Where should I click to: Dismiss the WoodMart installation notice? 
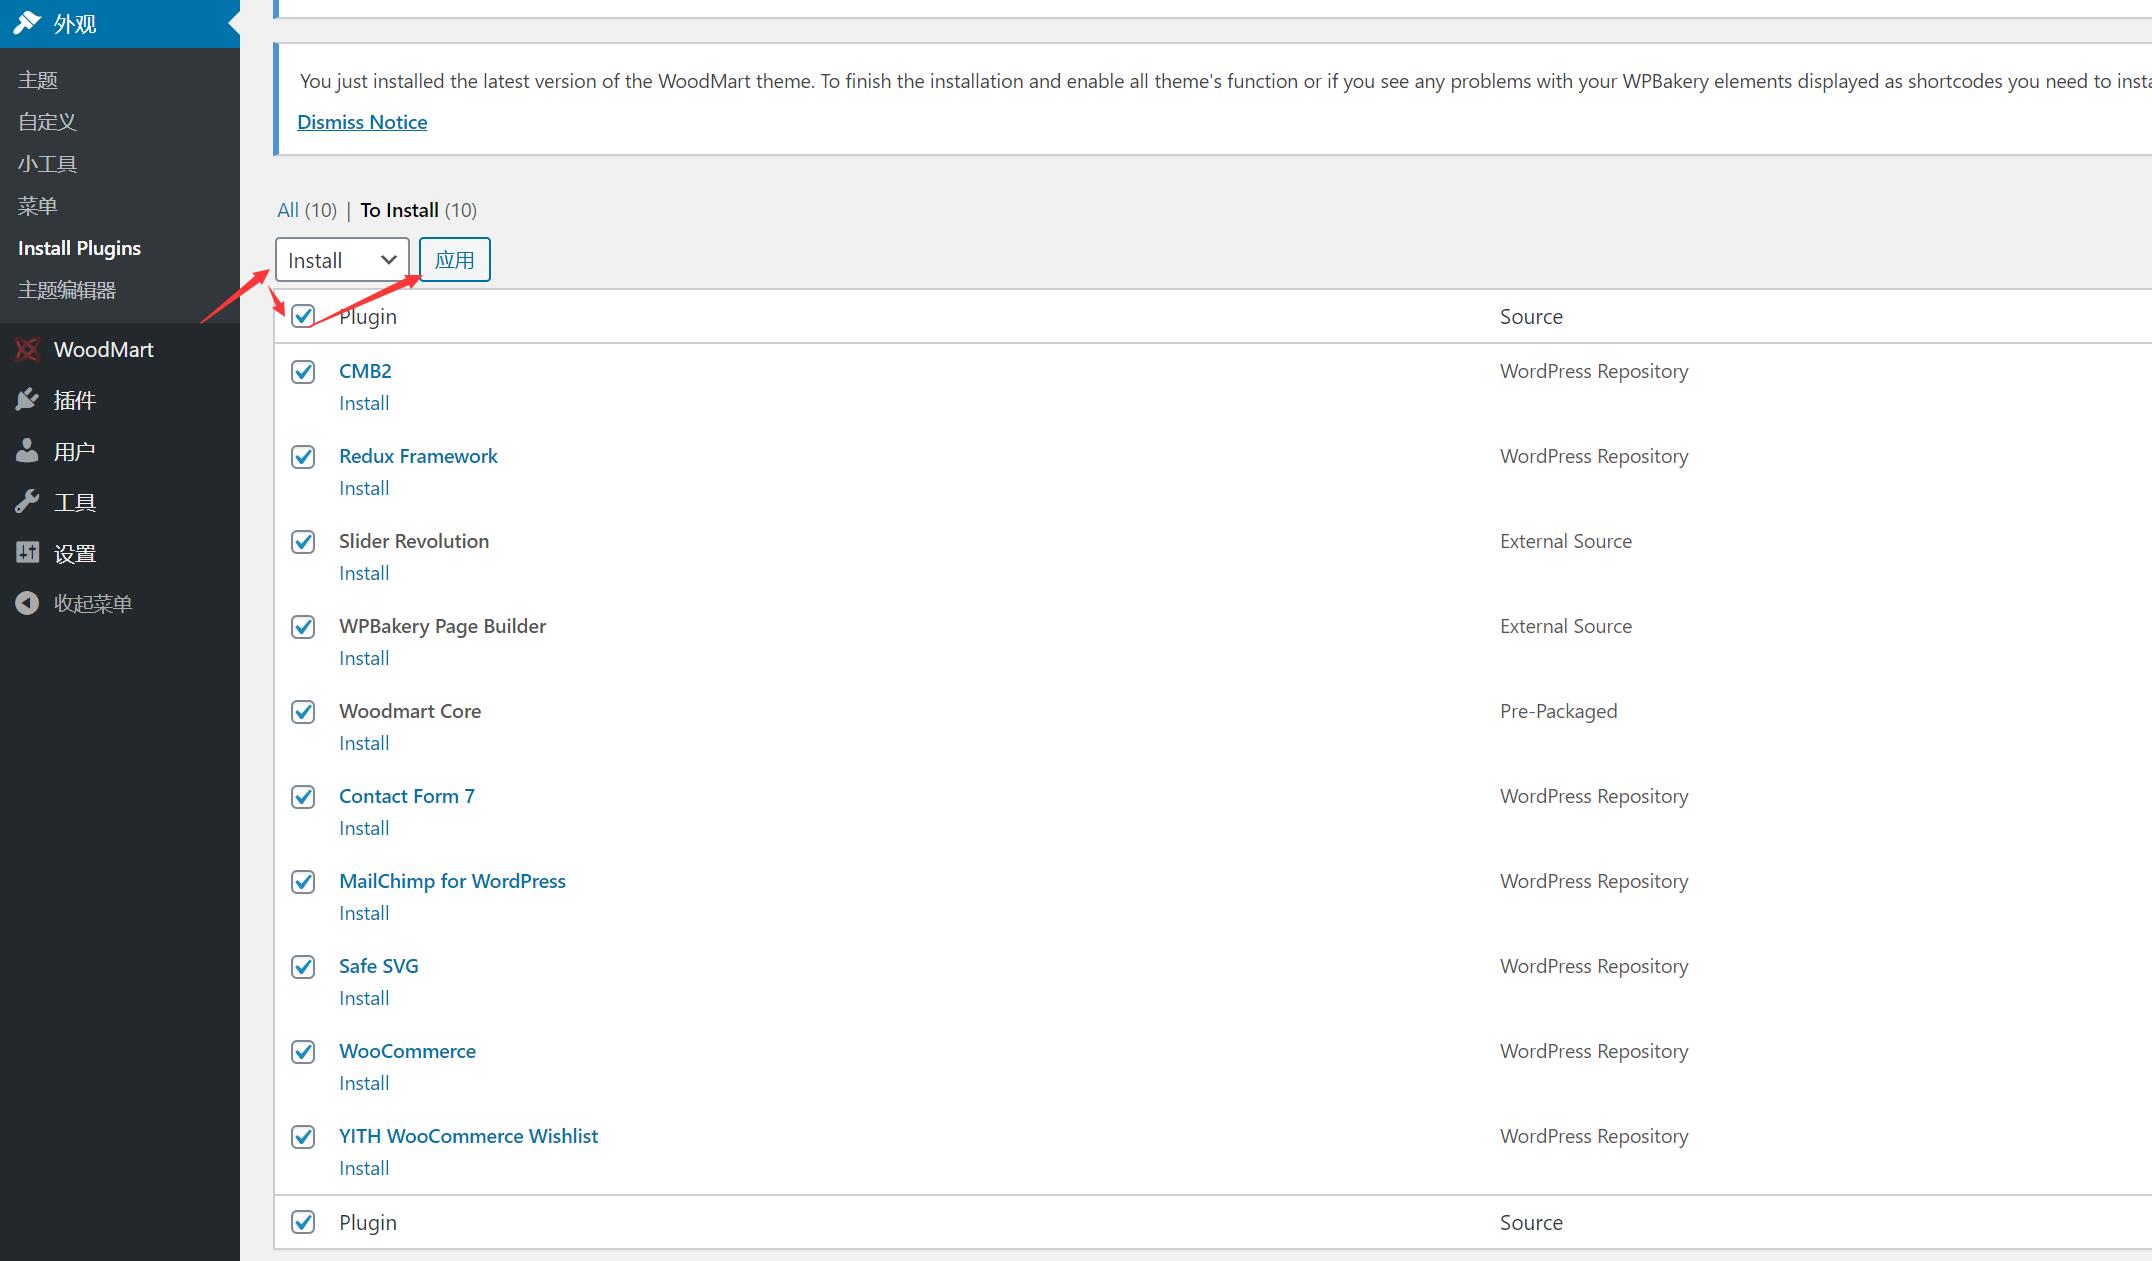362,122
